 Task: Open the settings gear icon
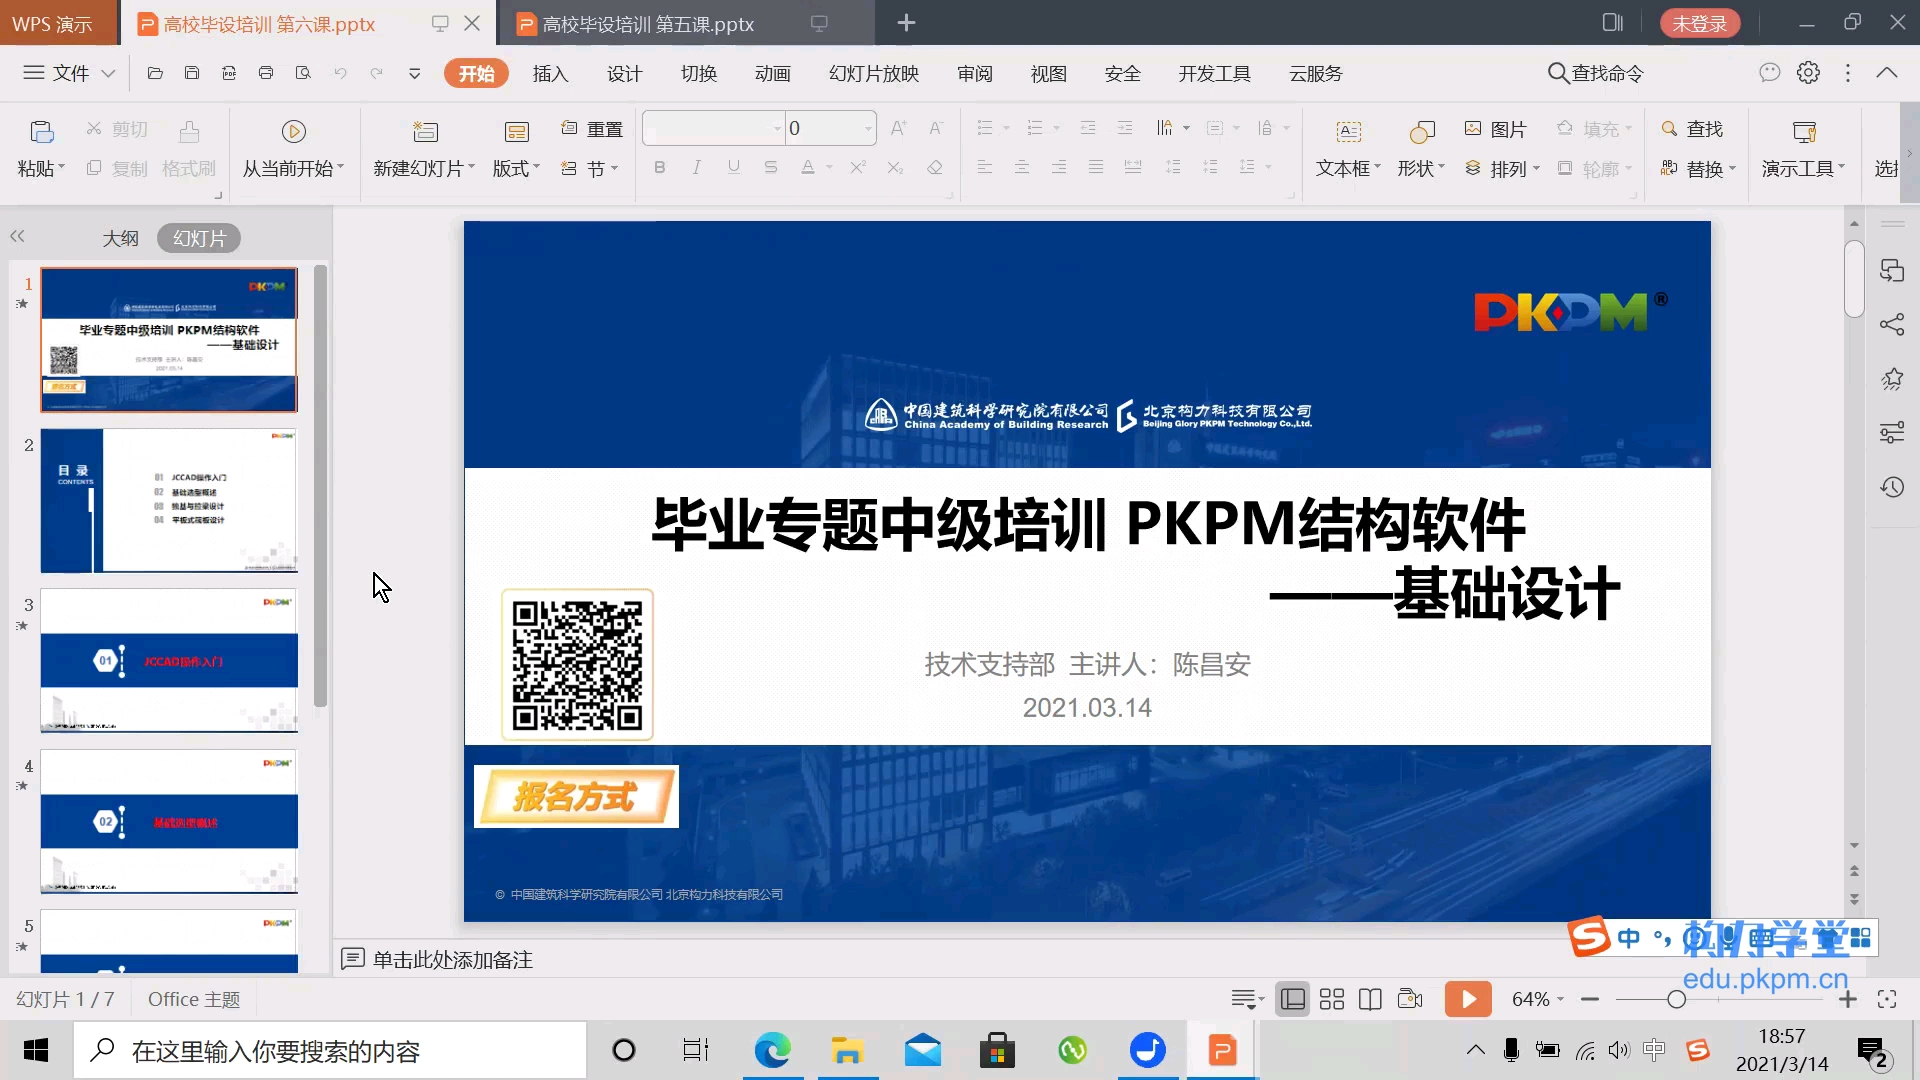click(x=1808, y=73)
